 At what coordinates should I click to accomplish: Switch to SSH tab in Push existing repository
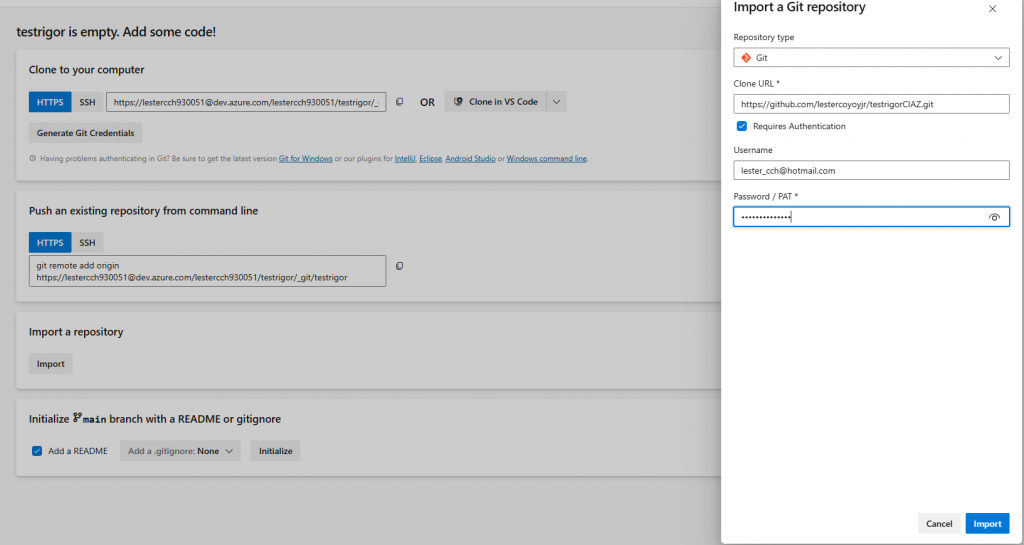(88, 243)
